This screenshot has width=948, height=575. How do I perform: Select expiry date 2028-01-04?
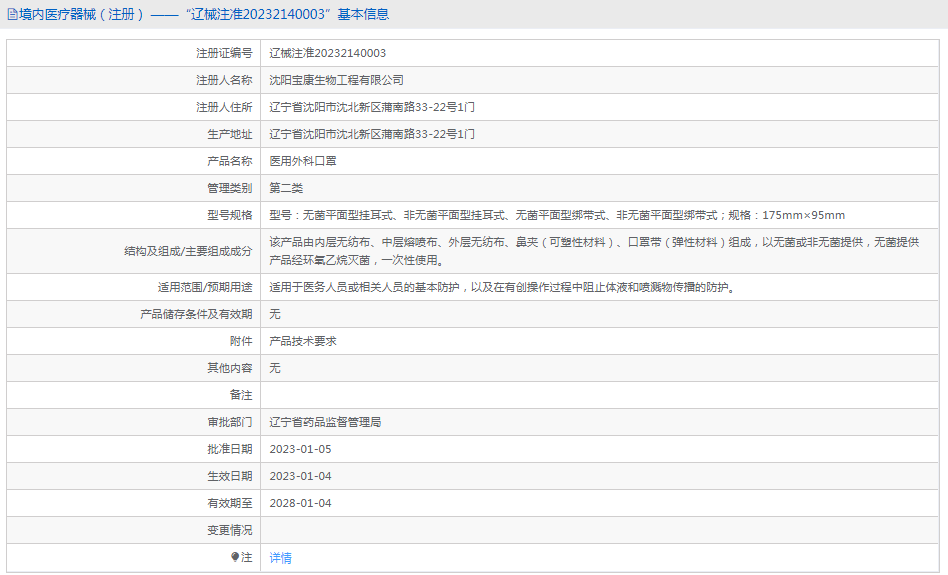300,503
